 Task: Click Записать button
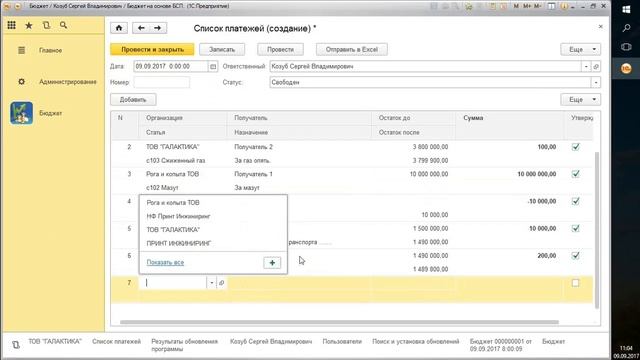click(x=222, y=49)
